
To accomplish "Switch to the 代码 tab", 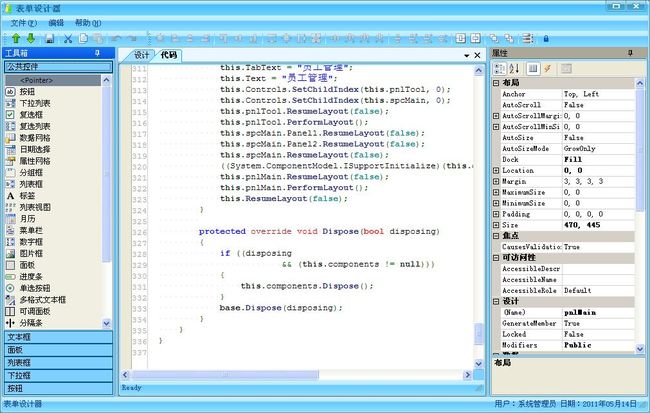I will pyautogui.click(x=169, y=55).
